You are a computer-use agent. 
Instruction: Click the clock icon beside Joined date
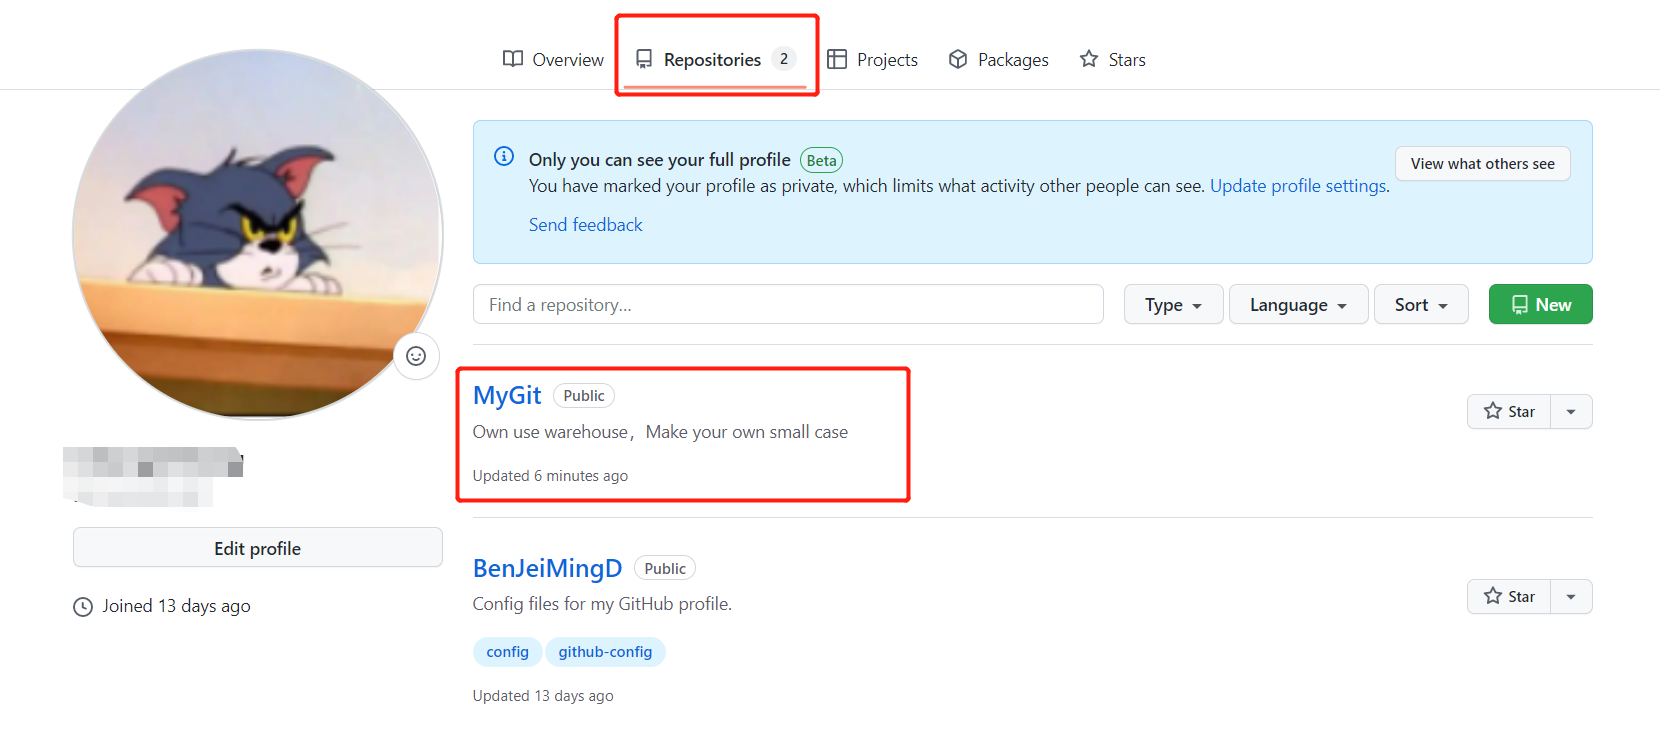83,607
